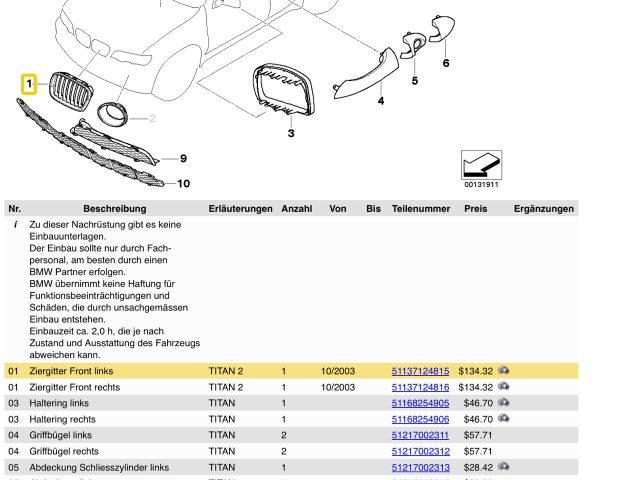Click part link 51217002311
This screenshot has width=640, height=480.
(420, 436)
